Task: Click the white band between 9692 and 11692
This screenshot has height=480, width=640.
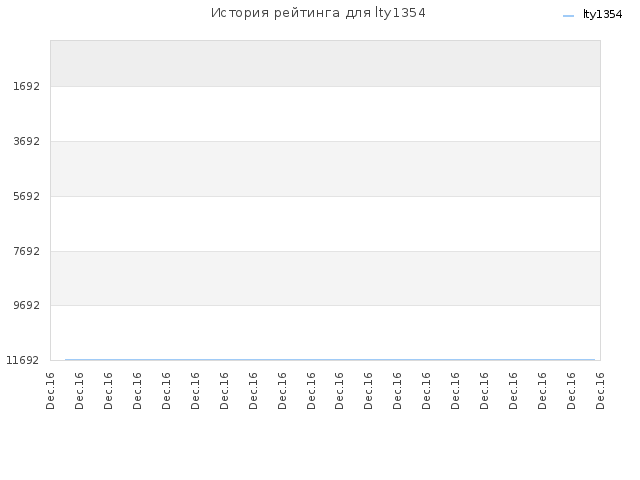Action: tap(325, 332)
